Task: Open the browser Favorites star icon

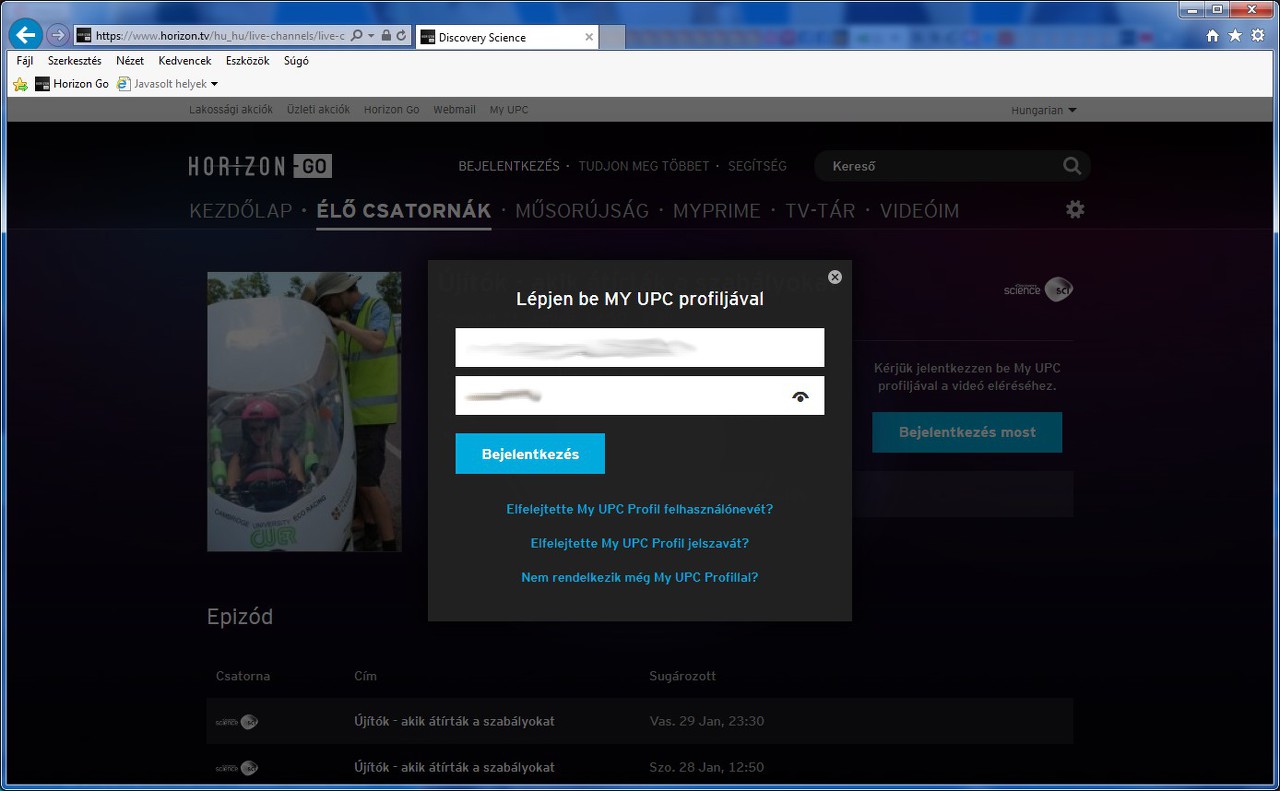Action: click(x=1235, y=36)
